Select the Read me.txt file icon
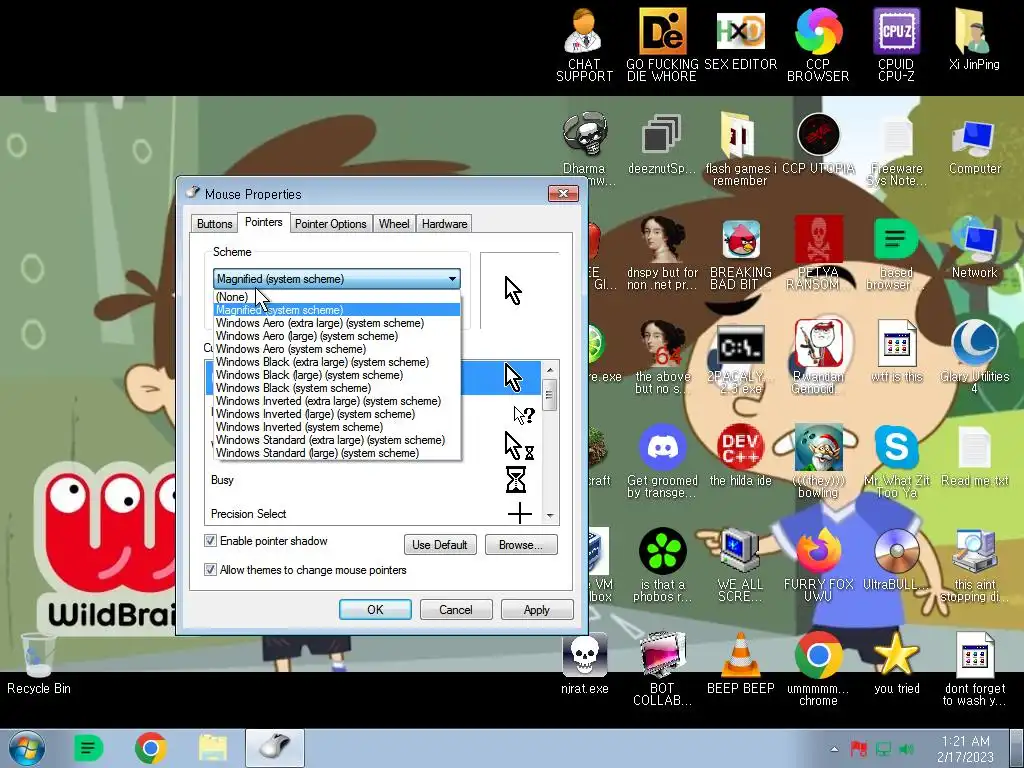Image resolution: width=1024 pixels, height=768 pixels. [x=974, y=456]
